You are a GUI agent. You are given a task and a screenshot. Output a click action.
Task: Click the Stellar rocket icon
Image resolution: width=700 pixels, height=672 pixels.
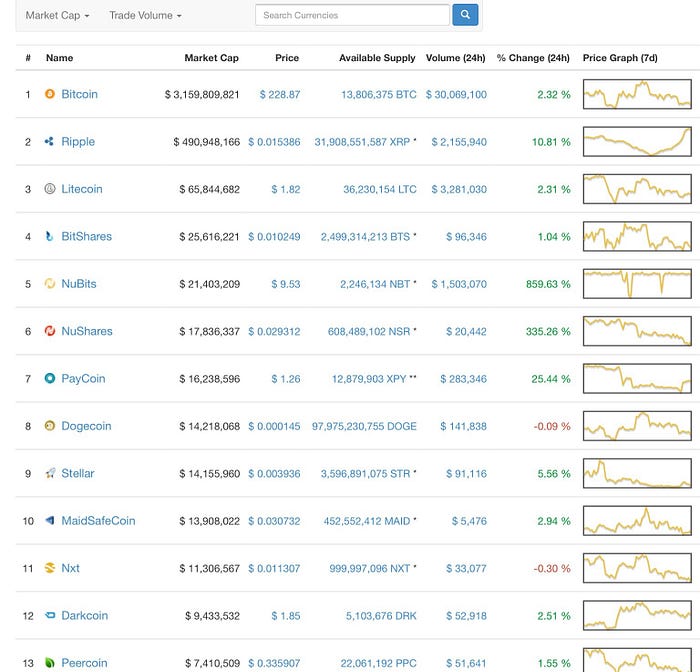(50, 473)
